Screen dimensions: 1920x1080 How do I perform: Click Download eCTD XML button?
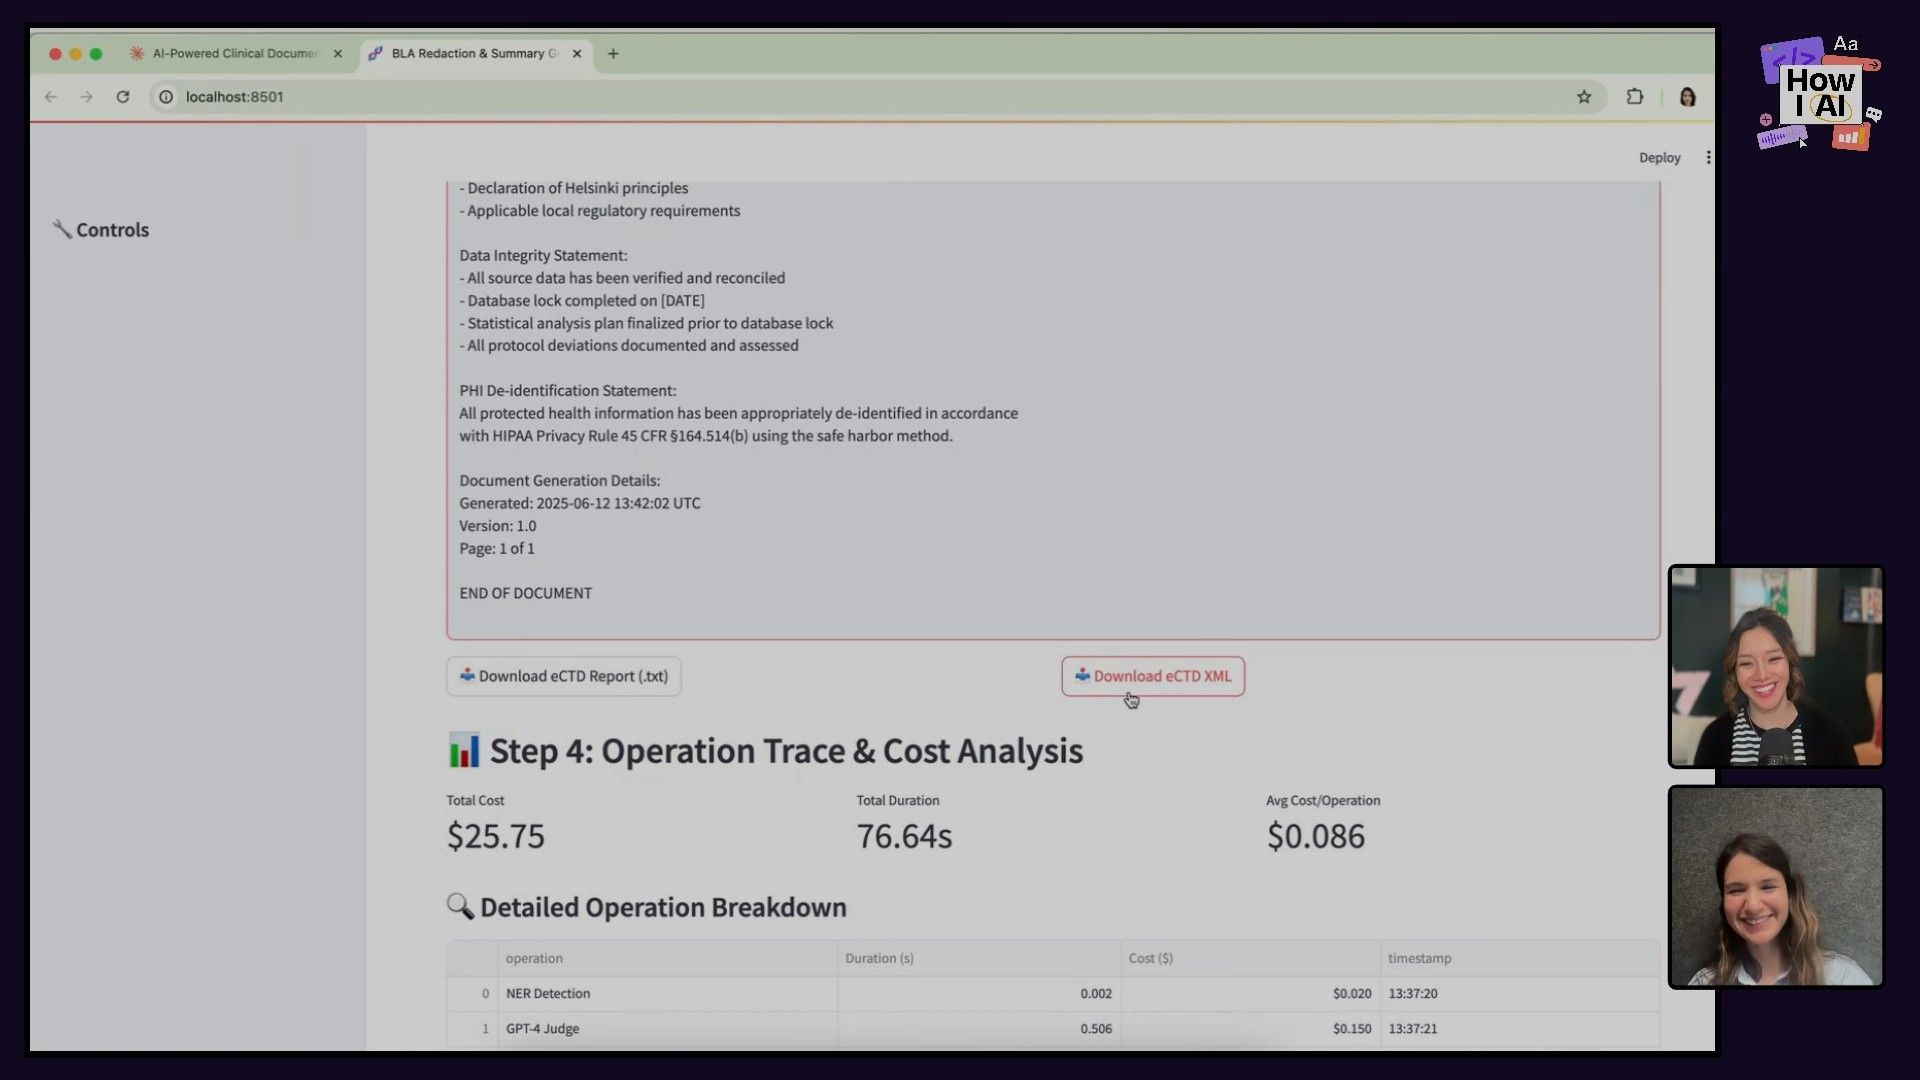point(1153,676)
